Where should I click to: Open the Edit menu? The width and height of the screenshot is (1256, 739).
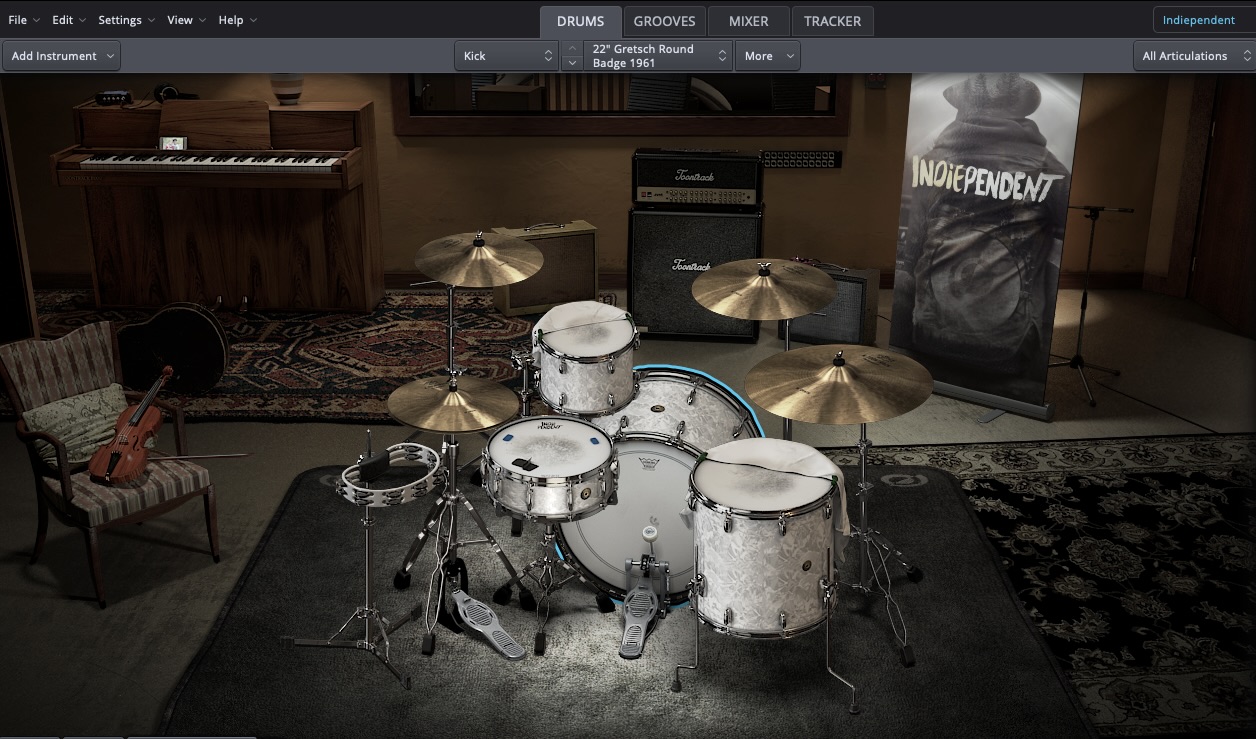[x=69, y=20]
